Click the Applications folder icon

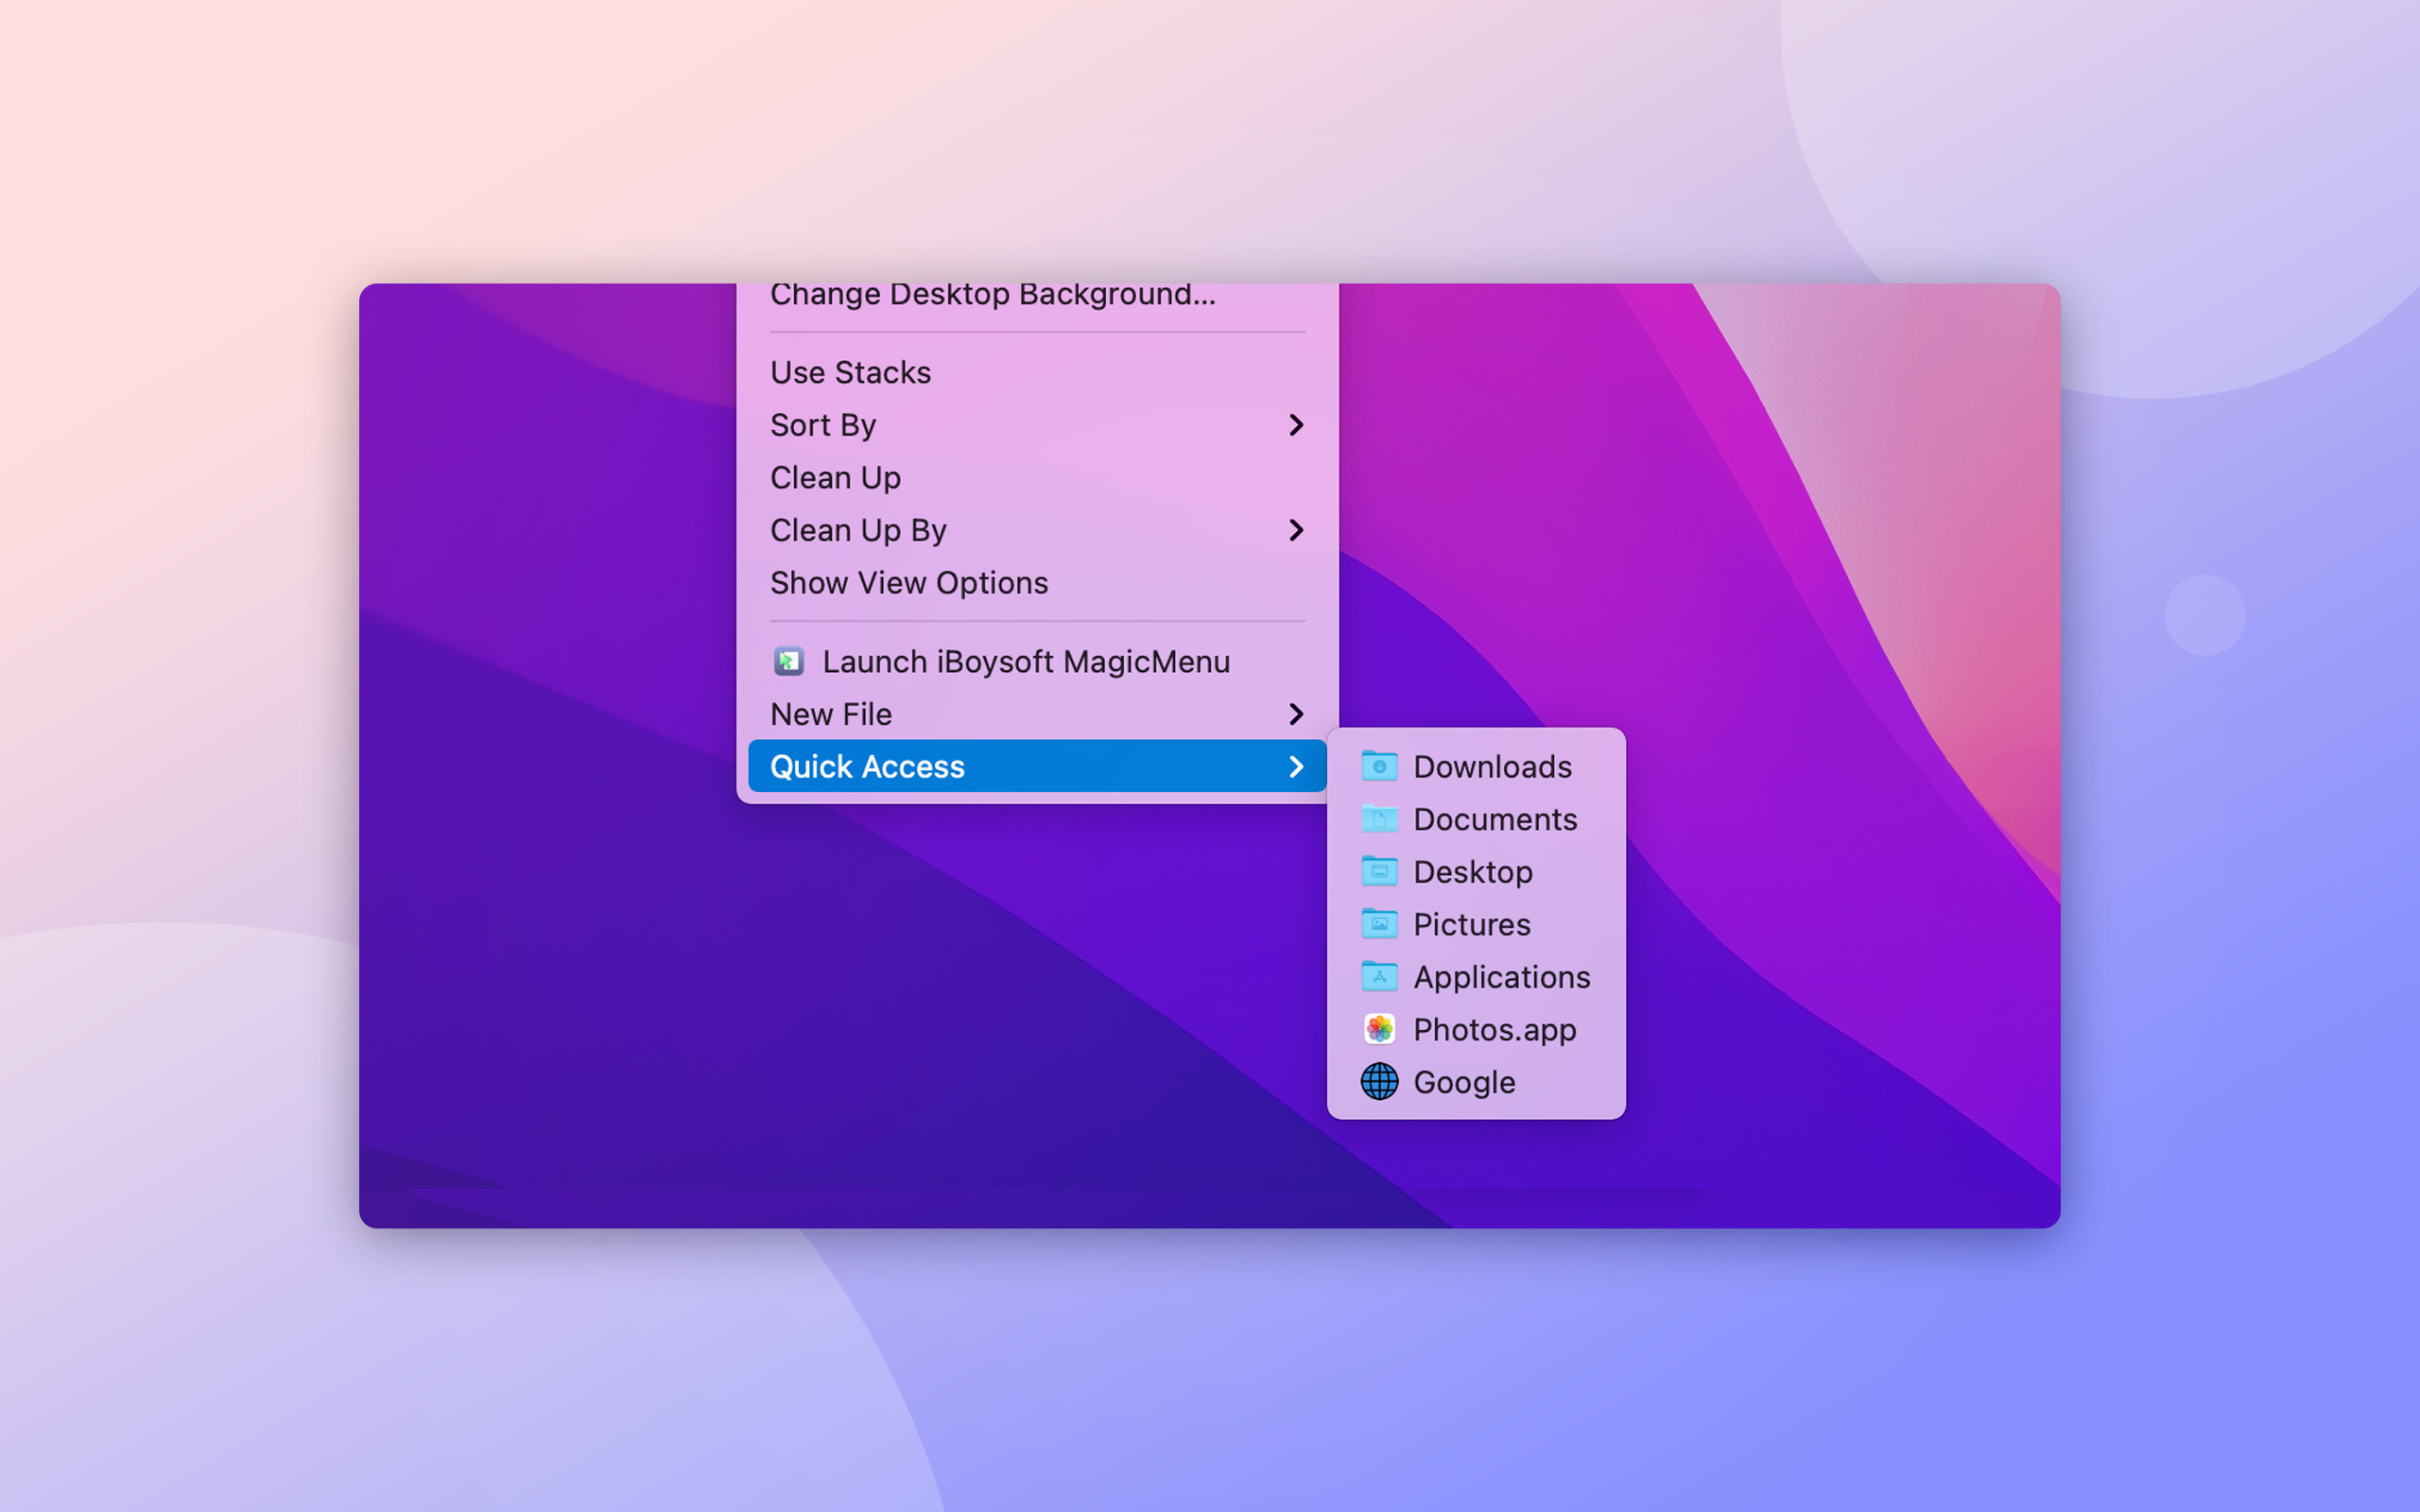(1379, 976)
